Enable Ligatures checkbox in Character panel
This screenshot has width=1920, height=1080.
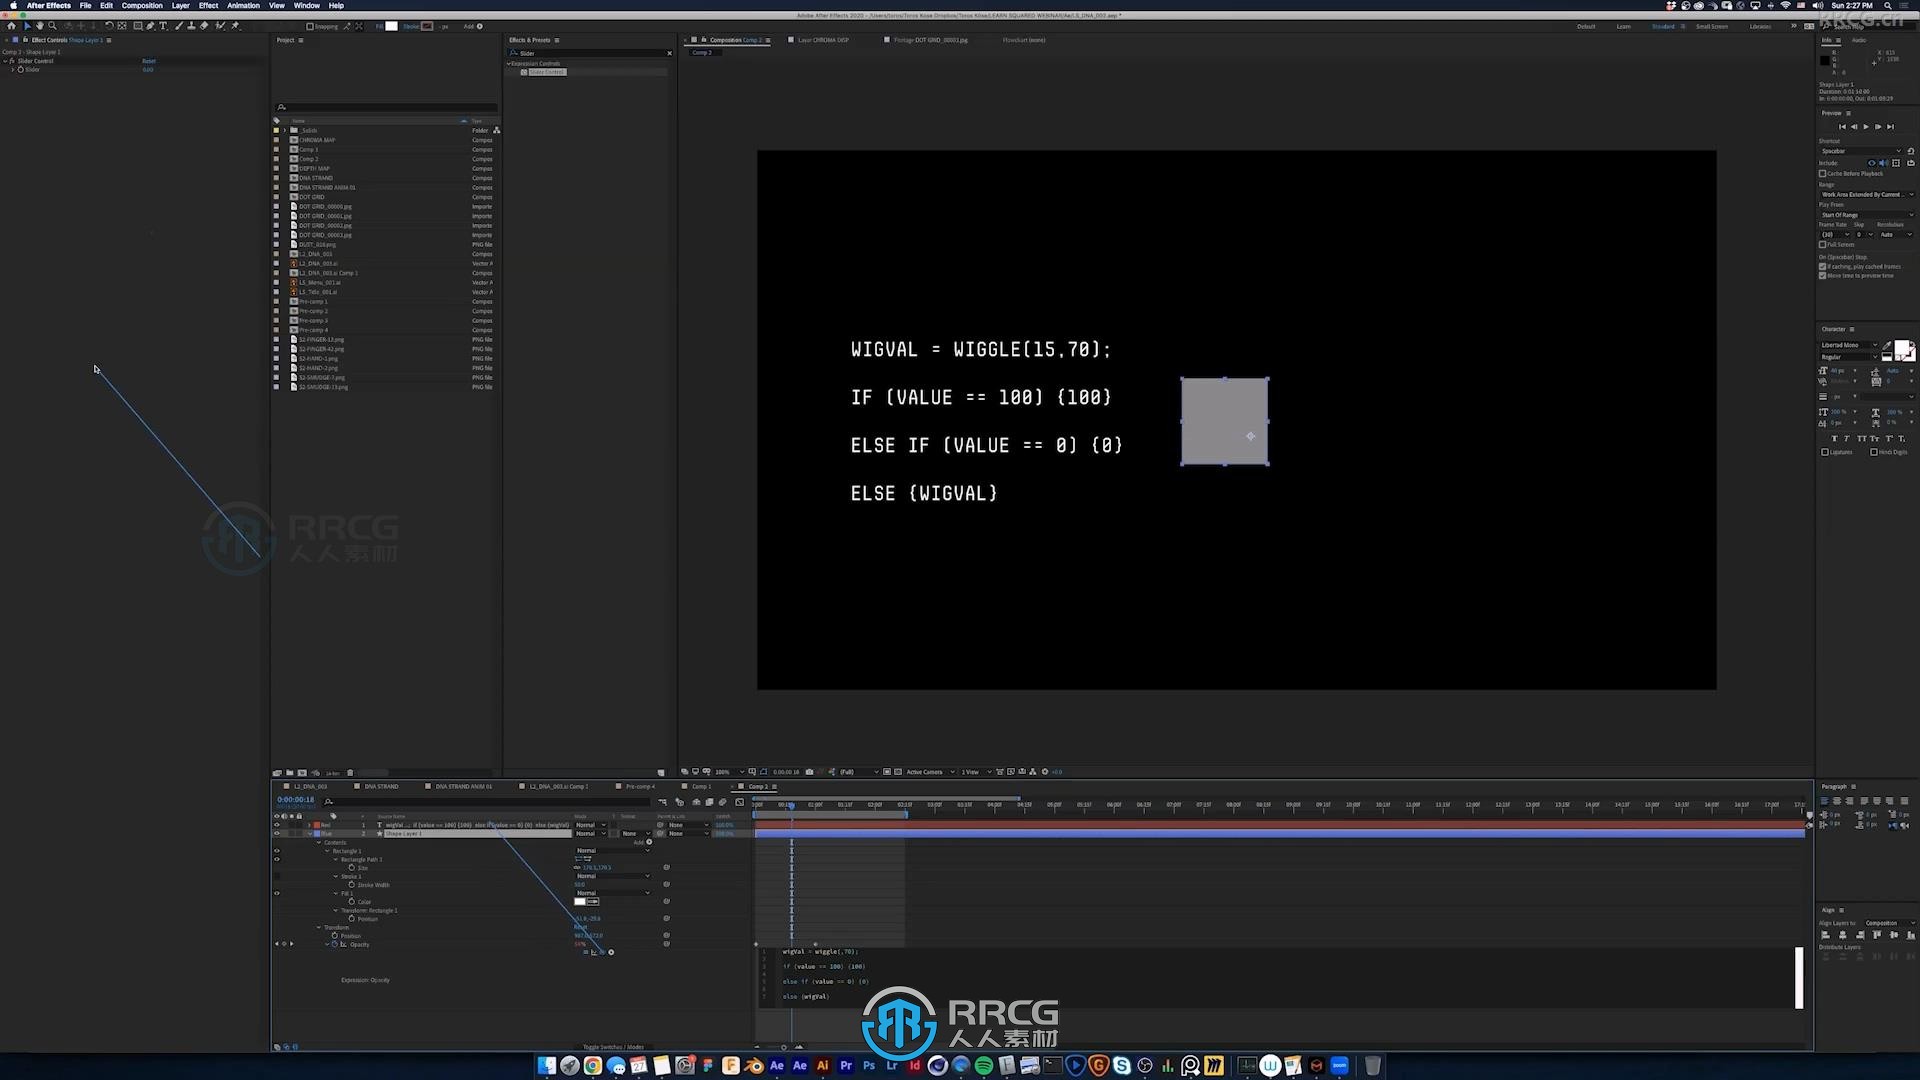[1825, 452]
